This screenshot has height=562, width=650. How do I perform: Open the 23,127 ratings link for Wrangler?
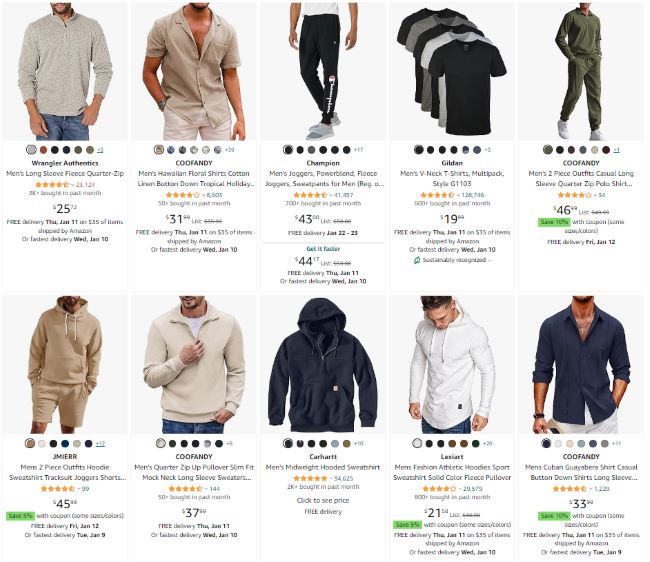[85, 184]
